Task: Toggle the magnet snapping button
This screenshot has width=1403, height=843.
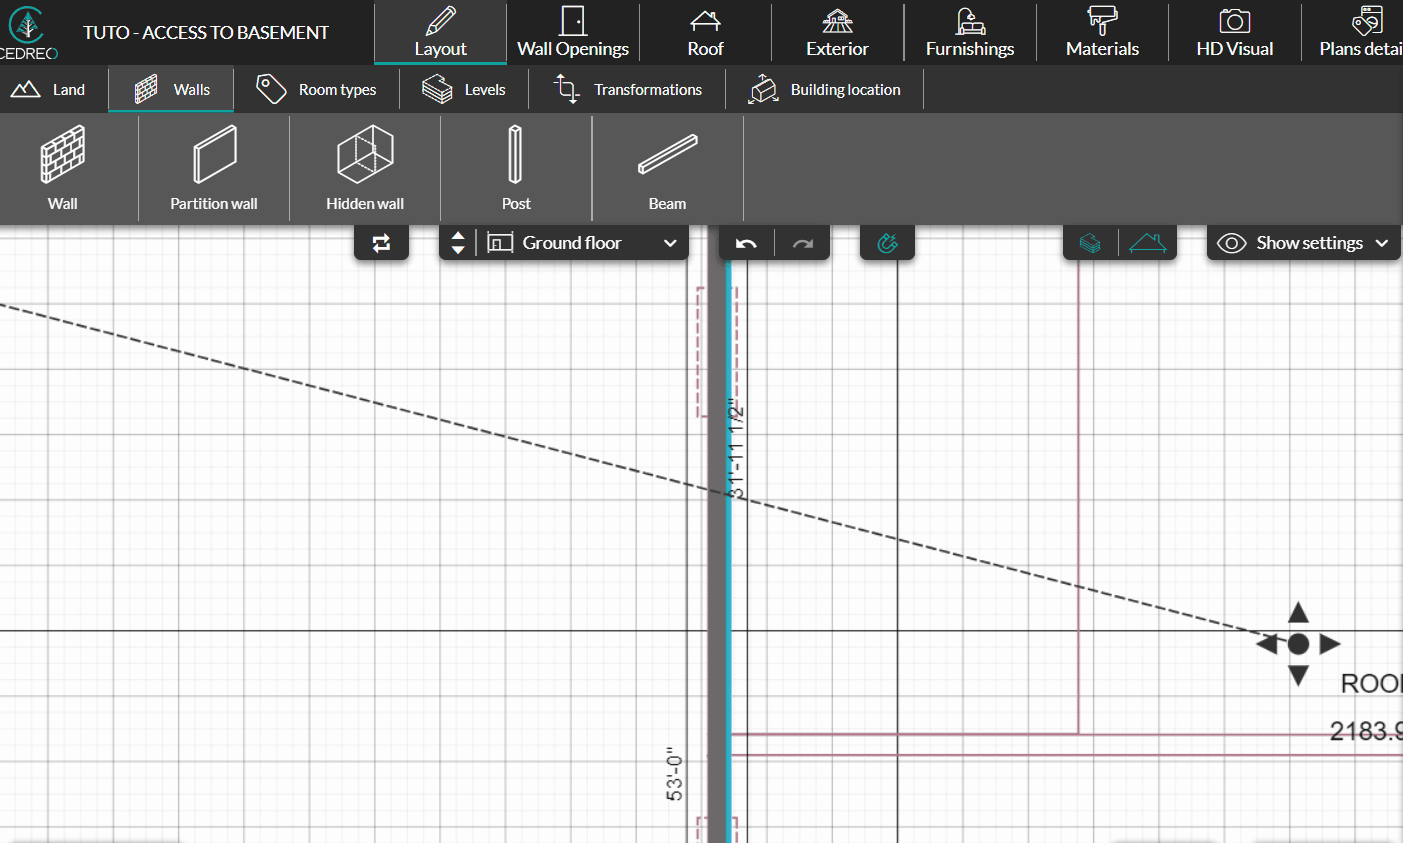Action: point(887,243)
